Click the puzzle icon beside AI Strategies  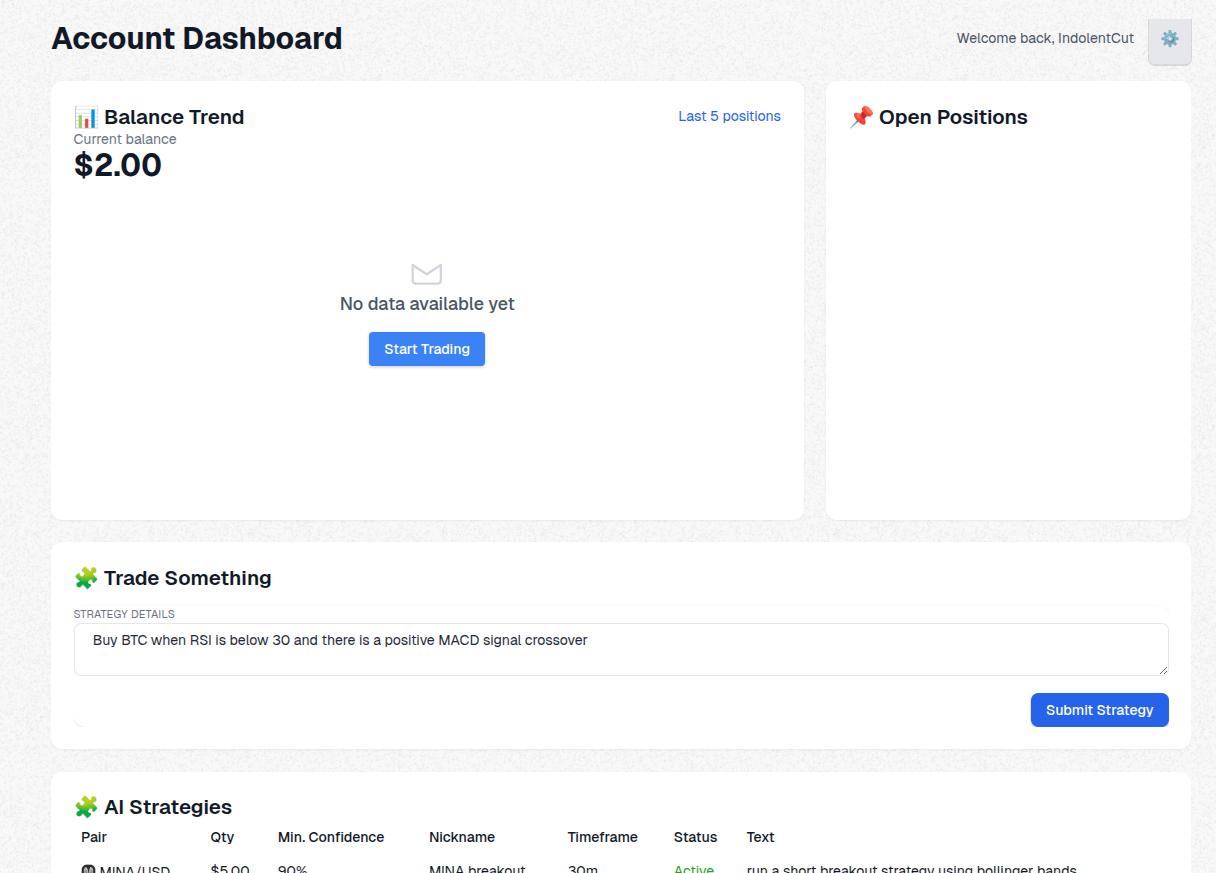point(86,807)
